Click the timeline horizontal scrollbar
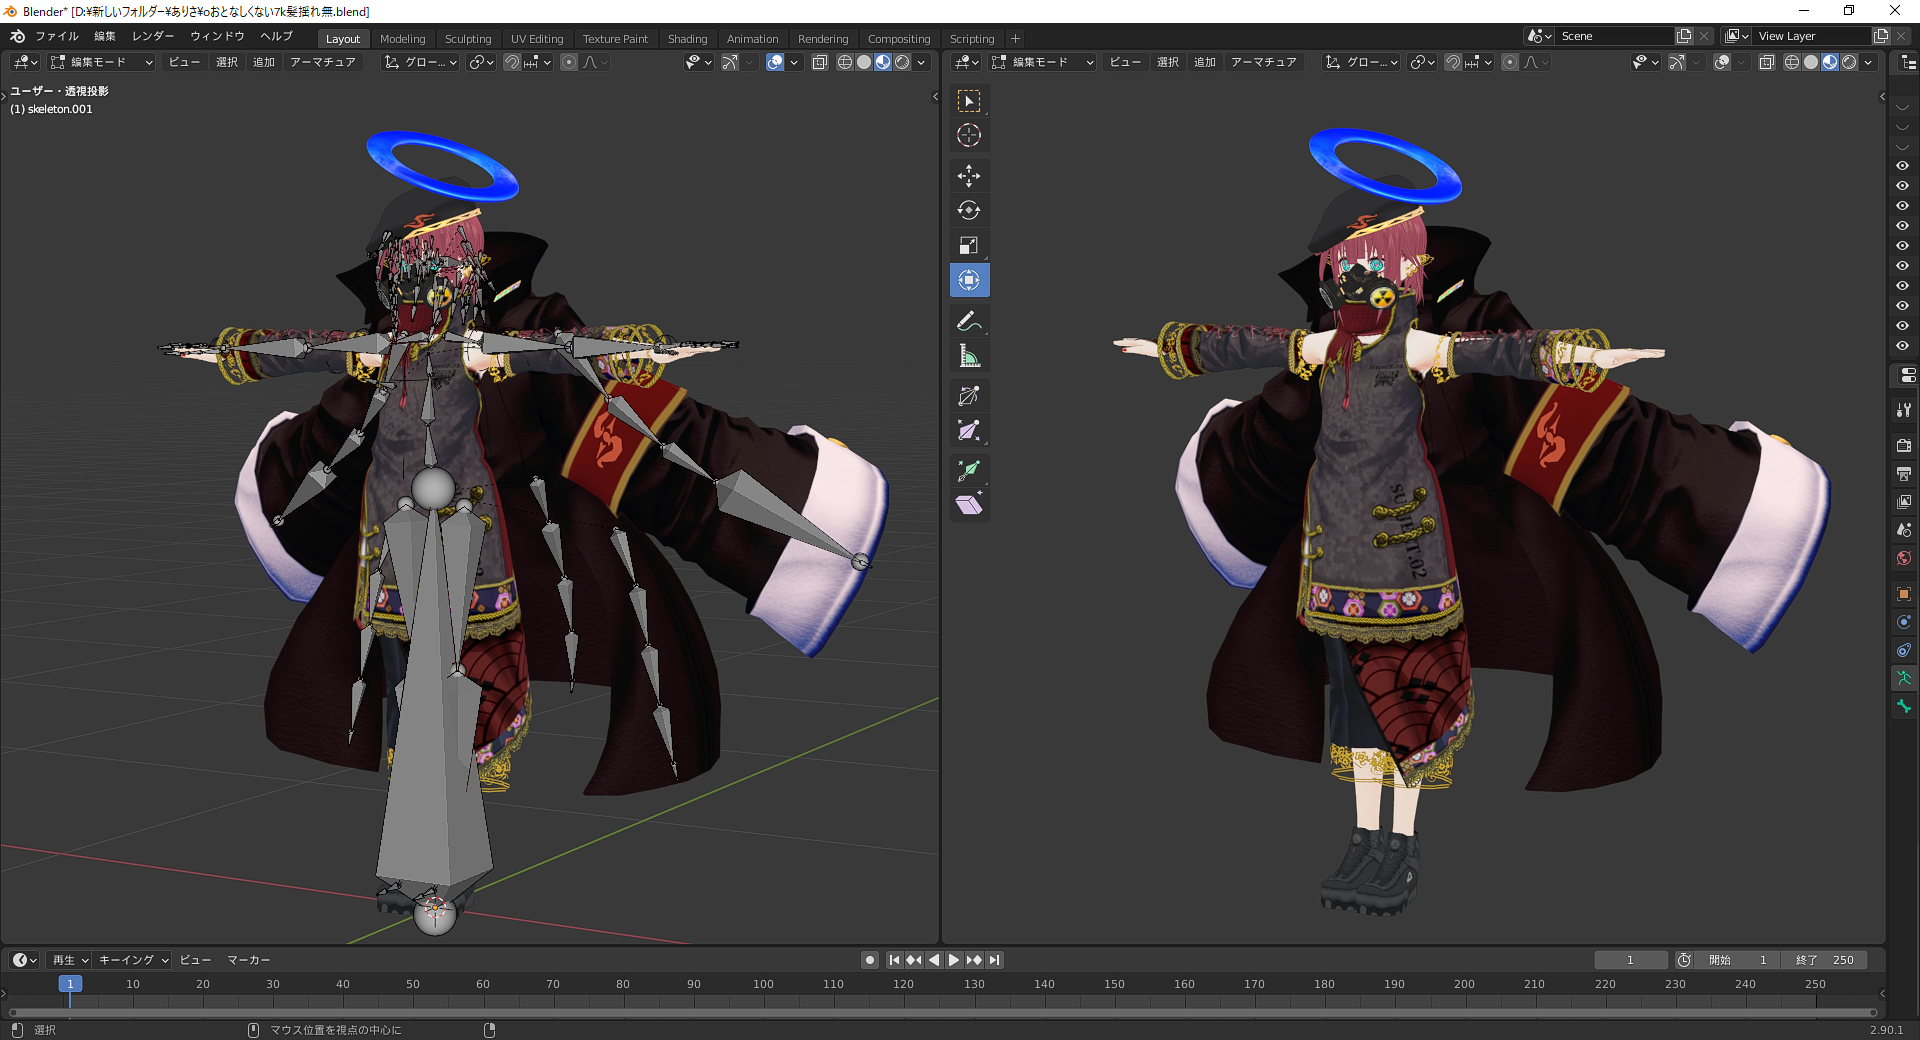1920x1040 pixels. coord(941,1012)
